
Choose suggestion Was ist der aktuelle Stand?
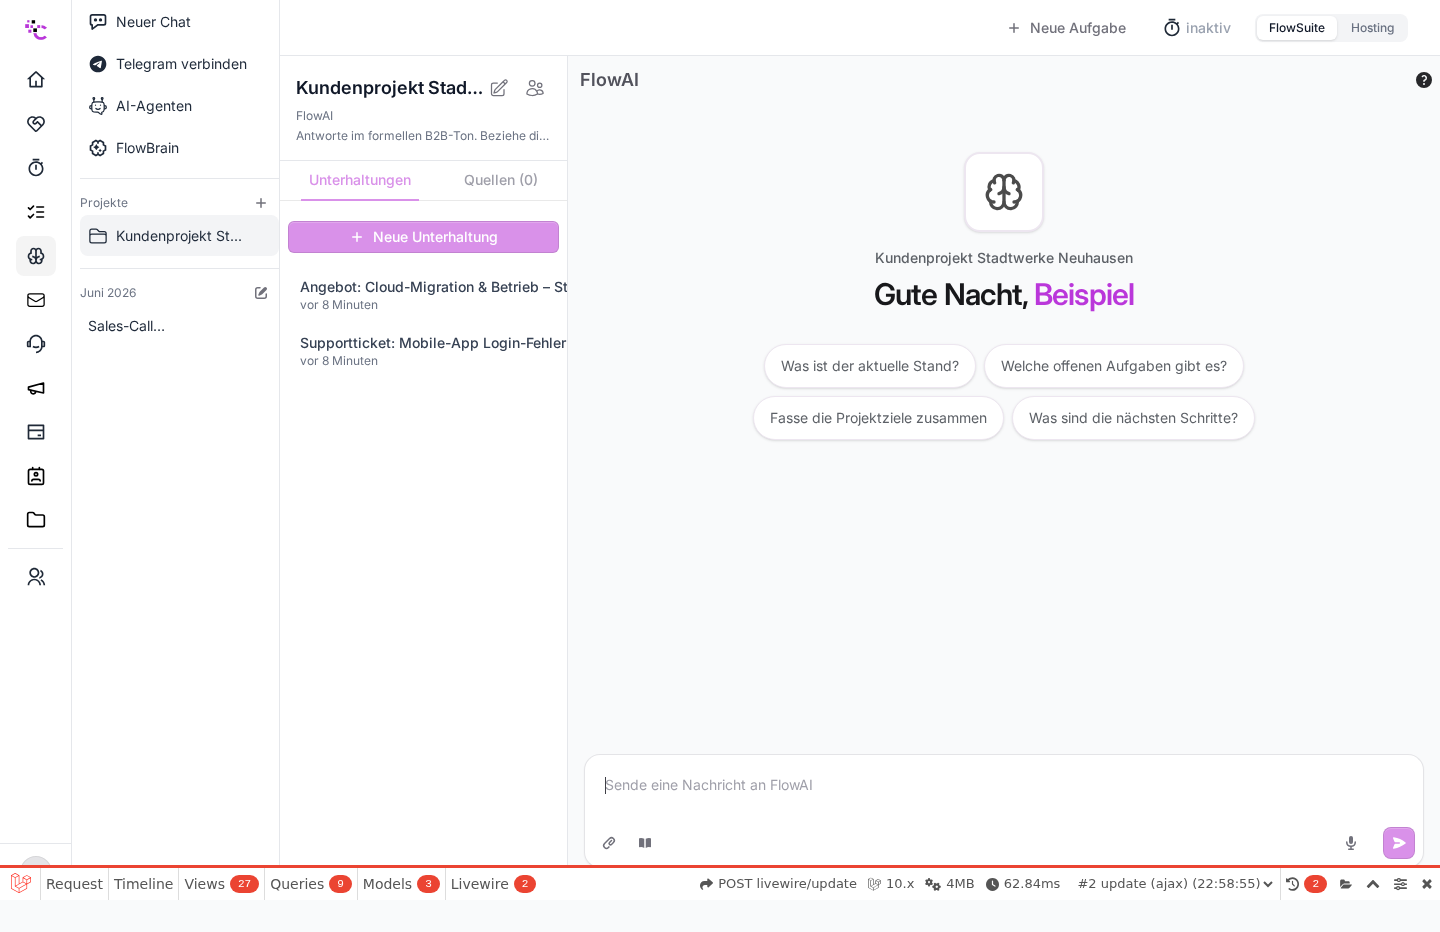(870, 366)
